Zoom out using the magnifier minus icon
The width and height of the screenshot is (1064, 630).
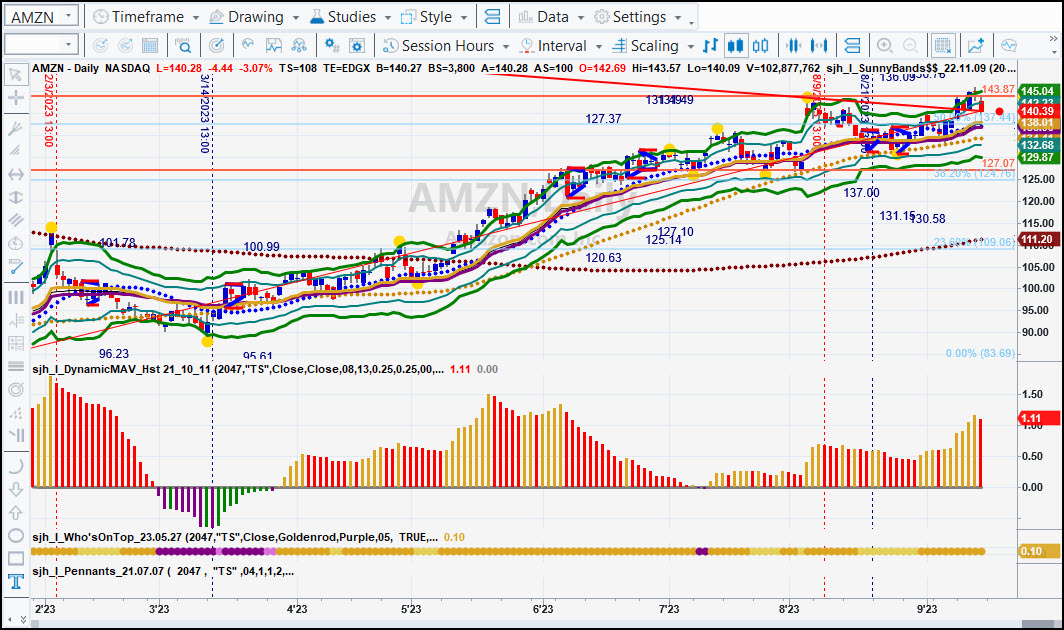[910, 45]
